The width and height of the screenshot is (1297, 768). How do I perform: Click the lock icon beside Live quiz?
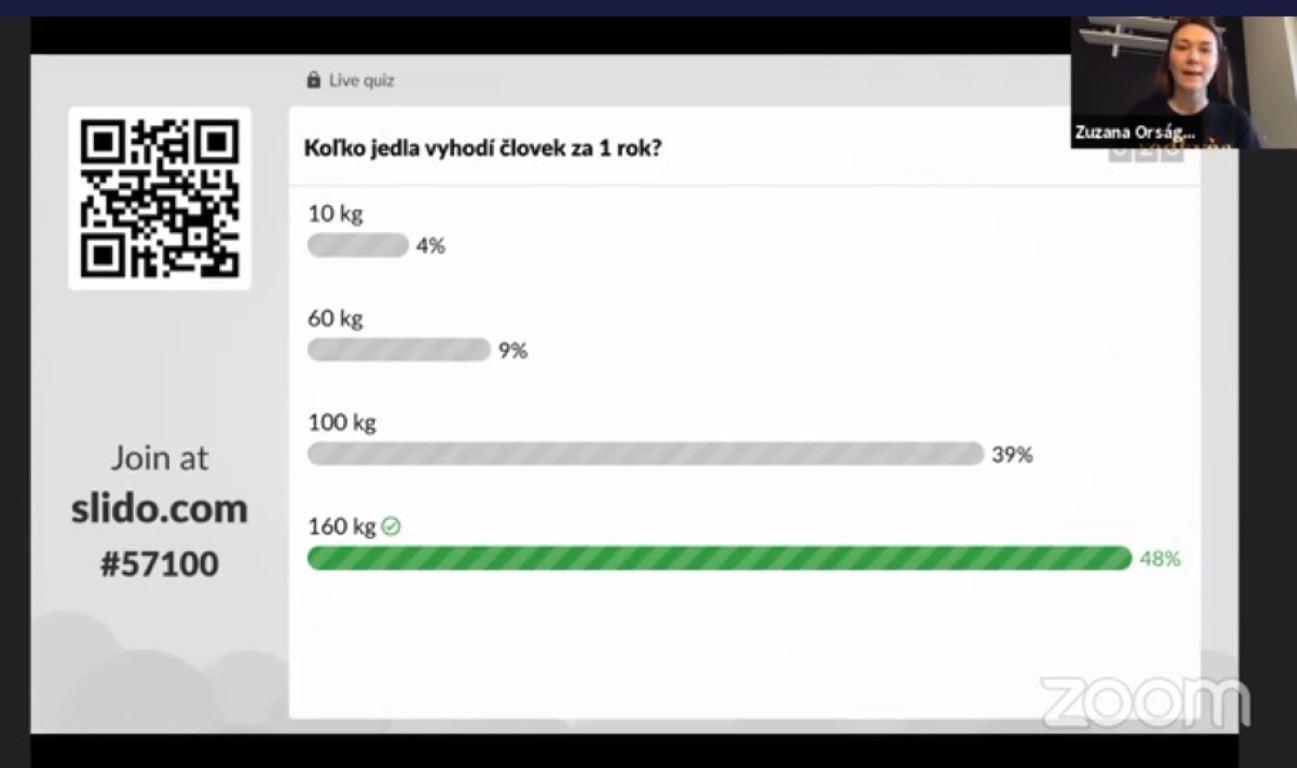[x=314, y=80]
